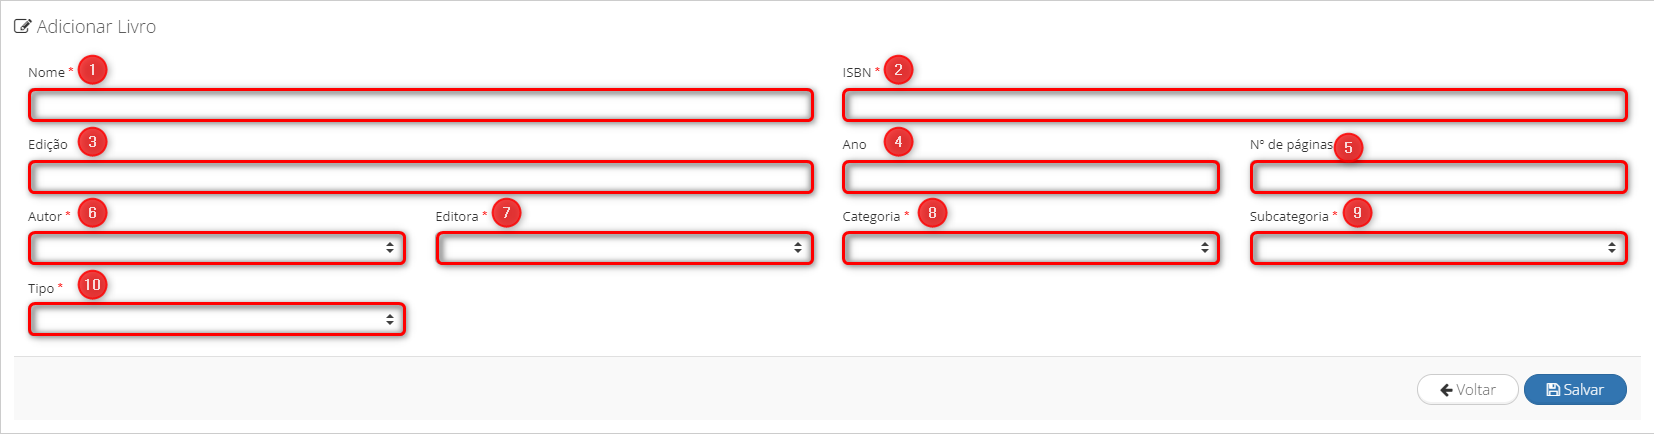Image resolution: width=1654 pixels, height=436 pixels.
Task: Open the Autor dropdown
Action: tap(217, 248)
